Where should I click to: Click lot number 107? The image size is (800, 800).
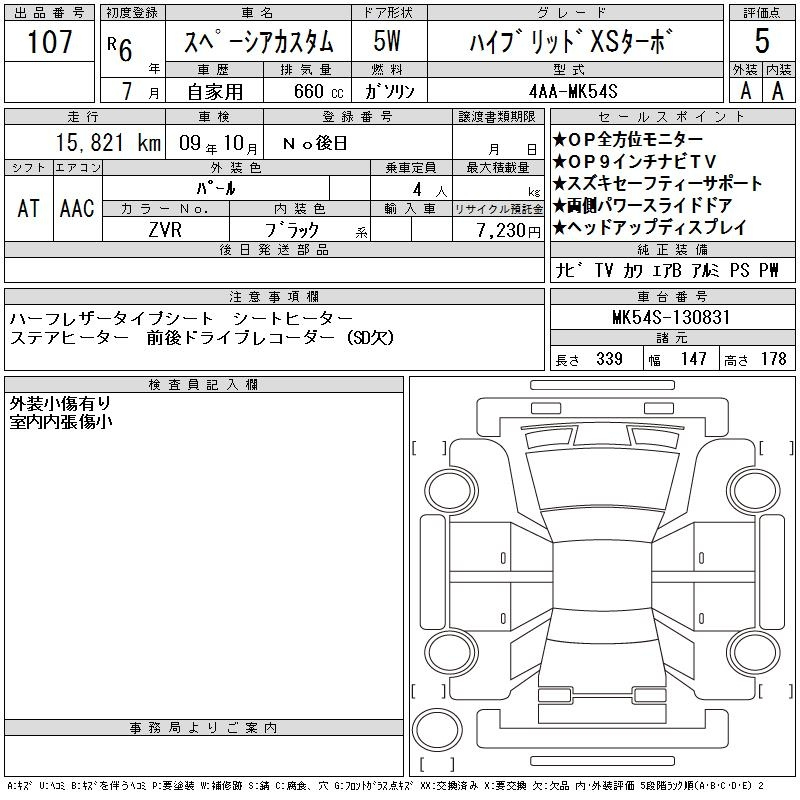tap(50, 42)
